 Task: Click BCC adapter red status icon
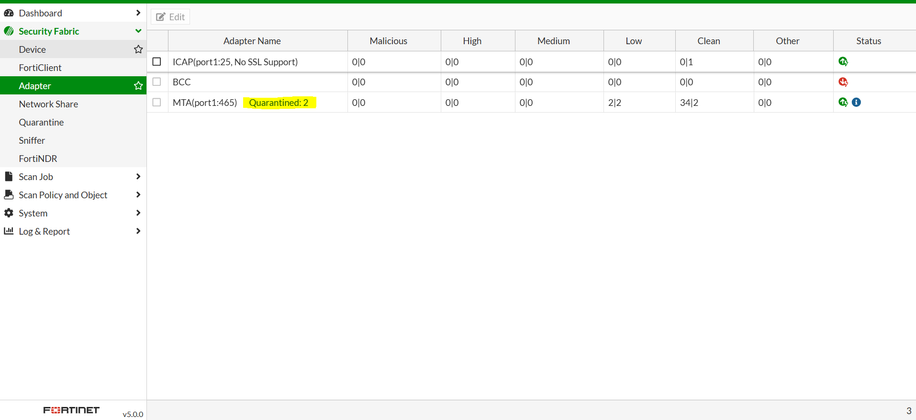842,82
